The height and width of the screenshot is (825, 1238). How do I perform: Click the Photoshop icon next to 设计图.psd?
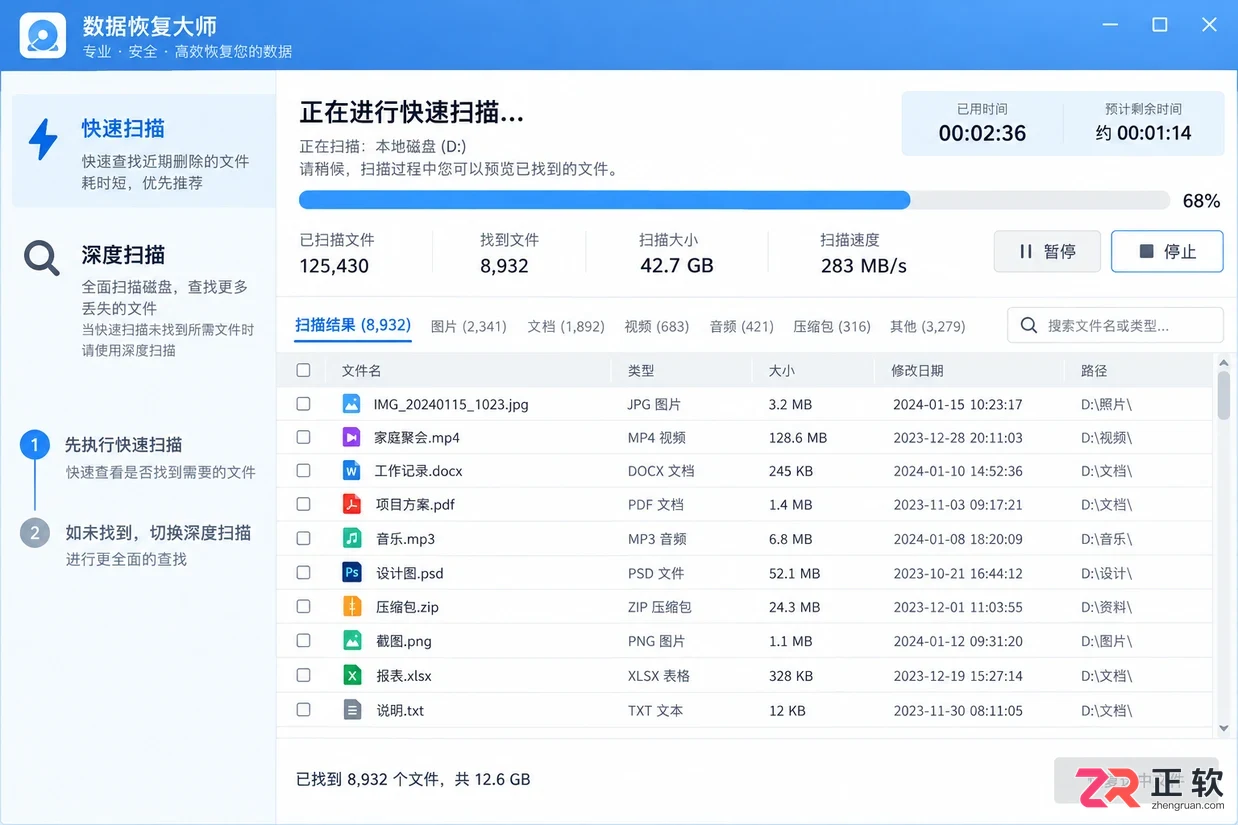coord(351,572)
